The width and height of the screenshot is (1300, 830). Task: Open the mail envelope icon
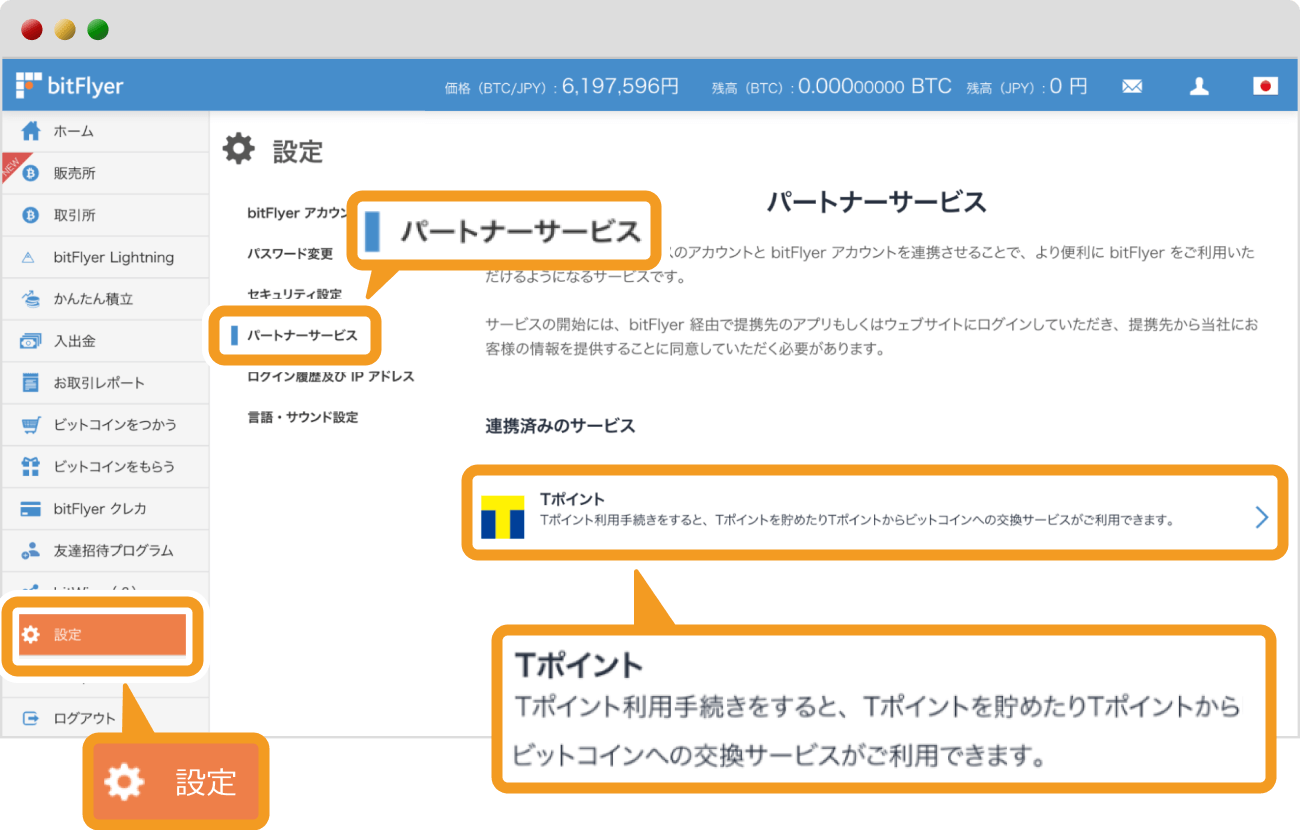coord(1132,87)
